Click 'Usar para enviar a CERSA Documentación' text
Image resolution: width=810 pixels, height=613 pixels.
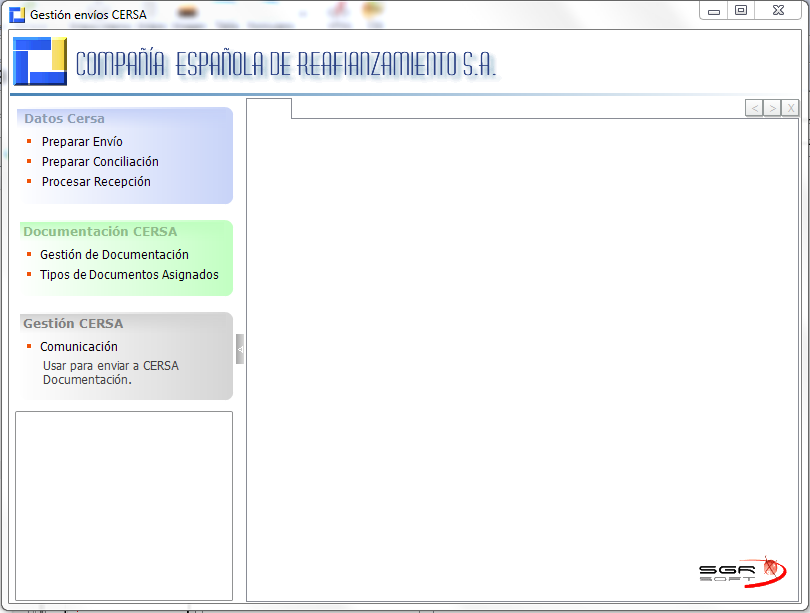(111, 373)
